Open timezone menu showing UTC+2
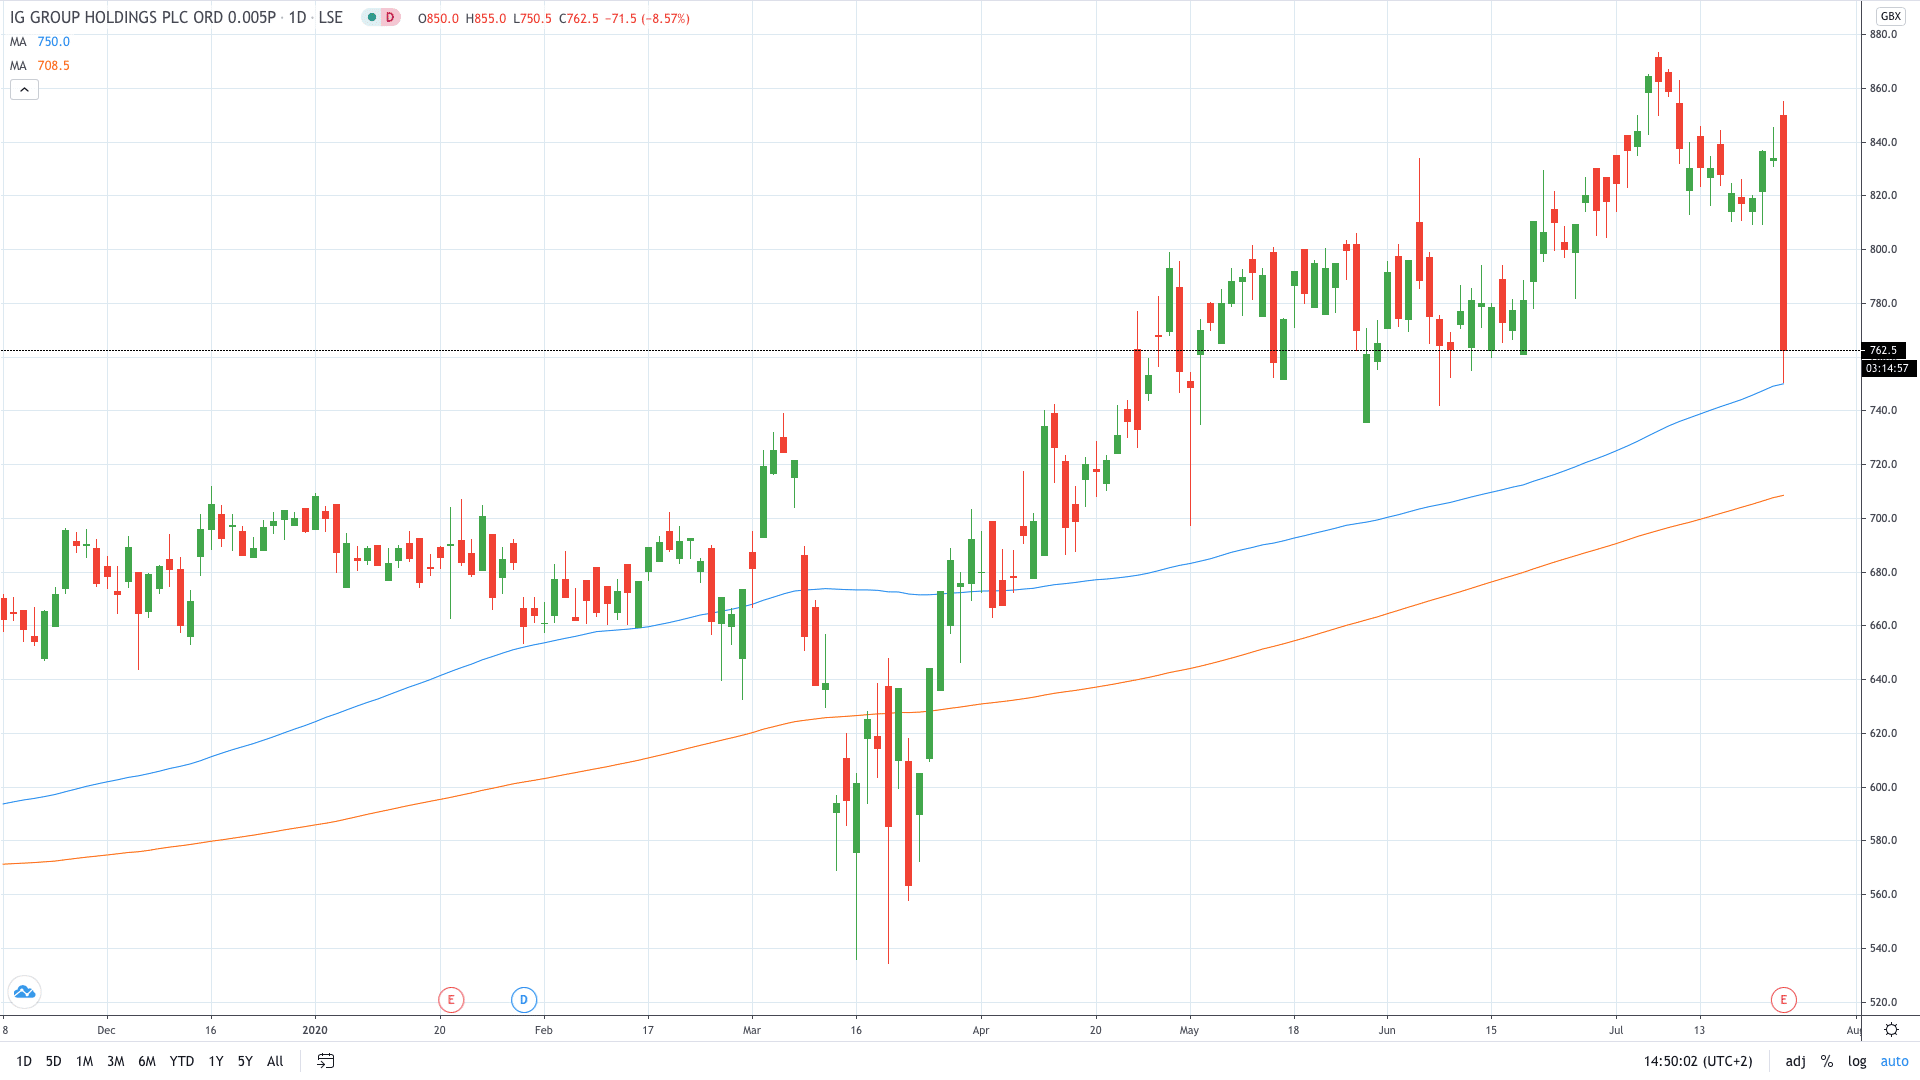Viewport: 1920px width, 1080px height. (1698, 1061)
